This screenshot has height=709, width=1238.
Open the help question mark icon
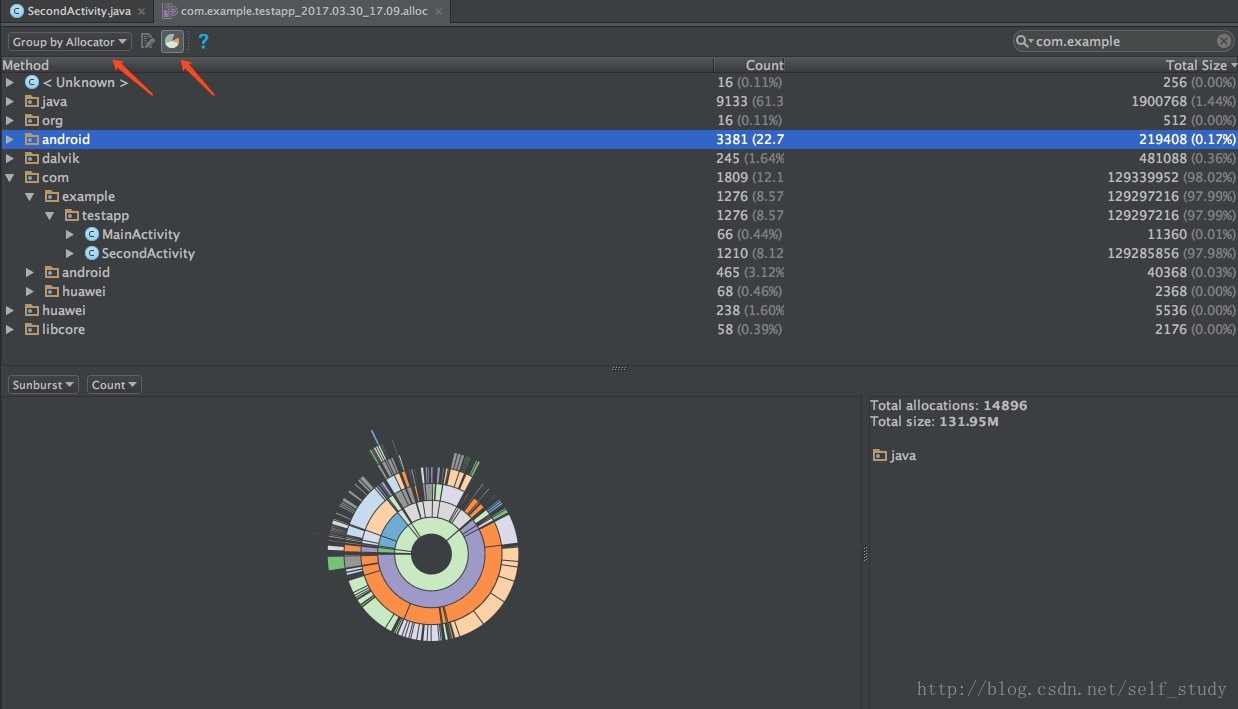point(203,41)
